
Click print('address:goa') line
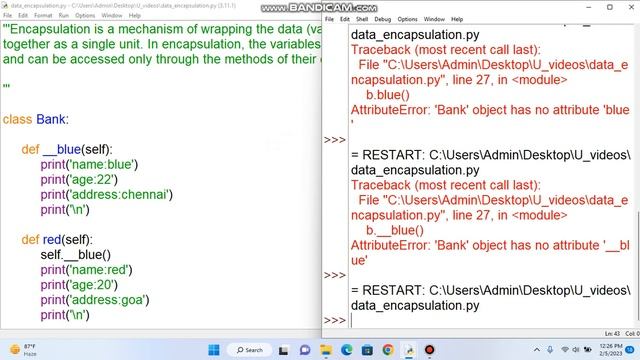pos(95,300)
